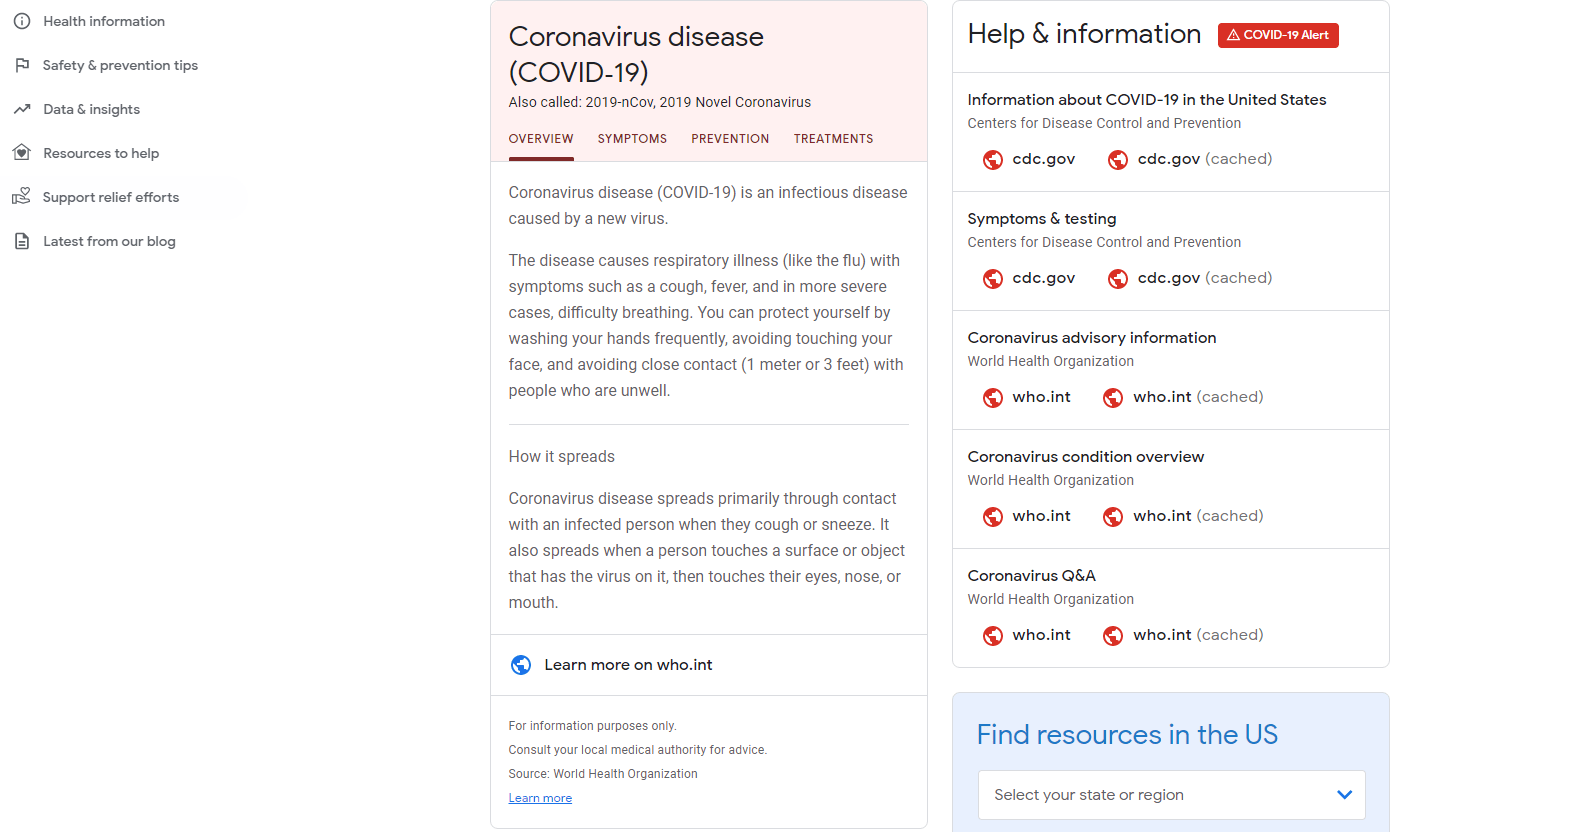Open who.int link under Coronavirus advisory information
The height and width of the screenshot is (832, 1574).
click(x=1041, y=397)
